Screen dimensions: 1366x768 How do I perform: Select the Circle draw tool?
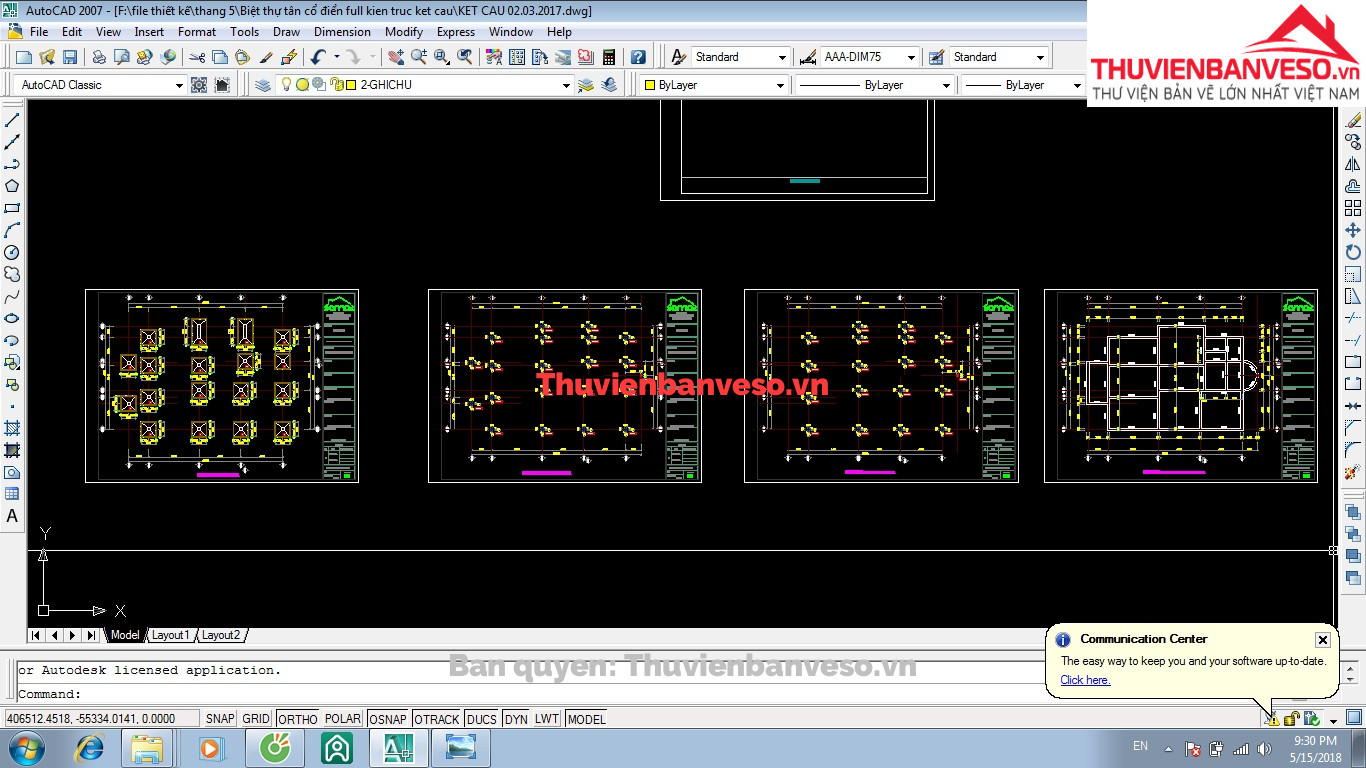click(x=12, y=253)
